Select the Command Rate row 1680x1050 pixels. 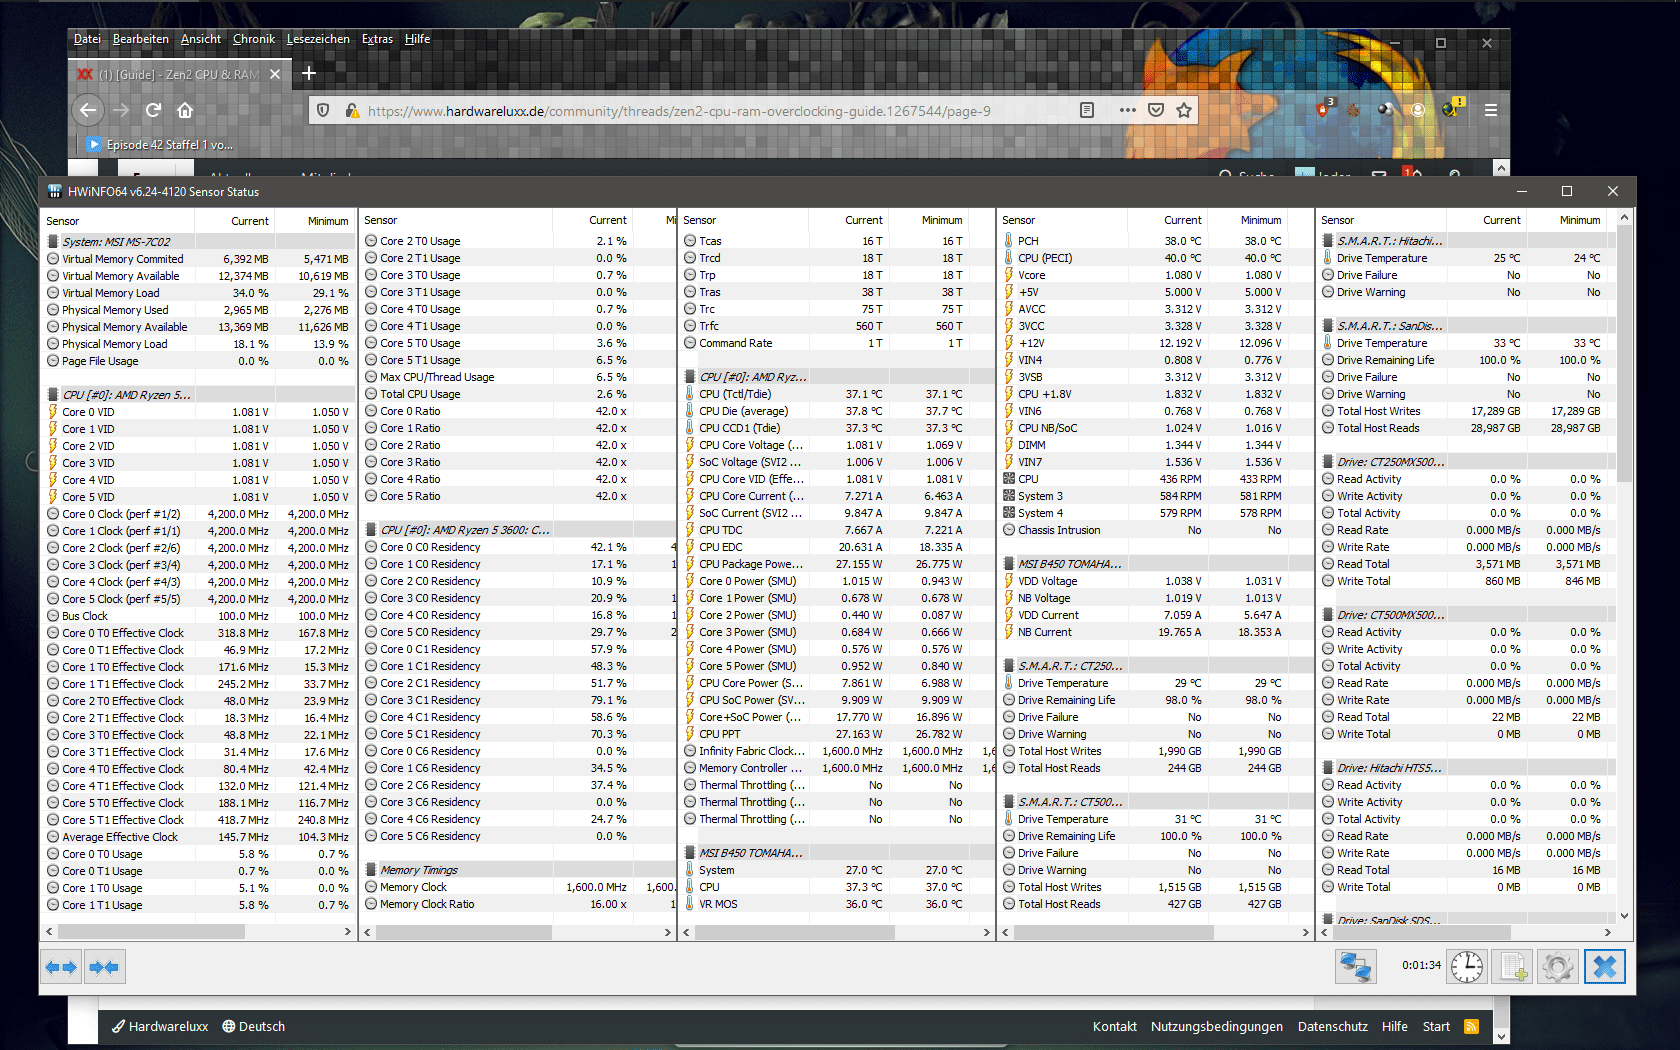click(x=837, y=343)
